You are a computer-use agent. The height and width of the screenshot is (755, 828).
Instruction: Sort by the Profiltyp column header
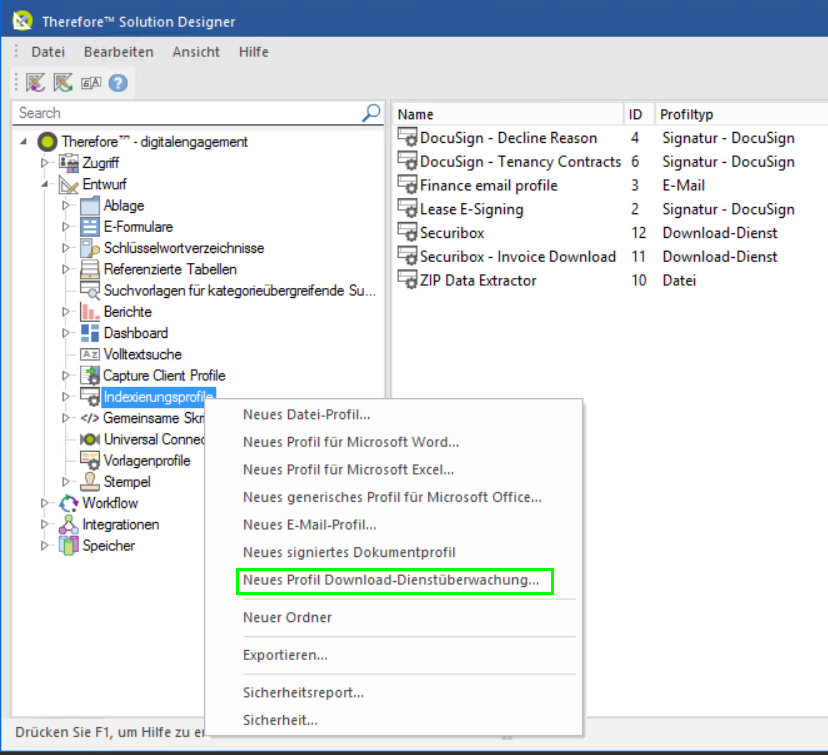coord(741,114)
